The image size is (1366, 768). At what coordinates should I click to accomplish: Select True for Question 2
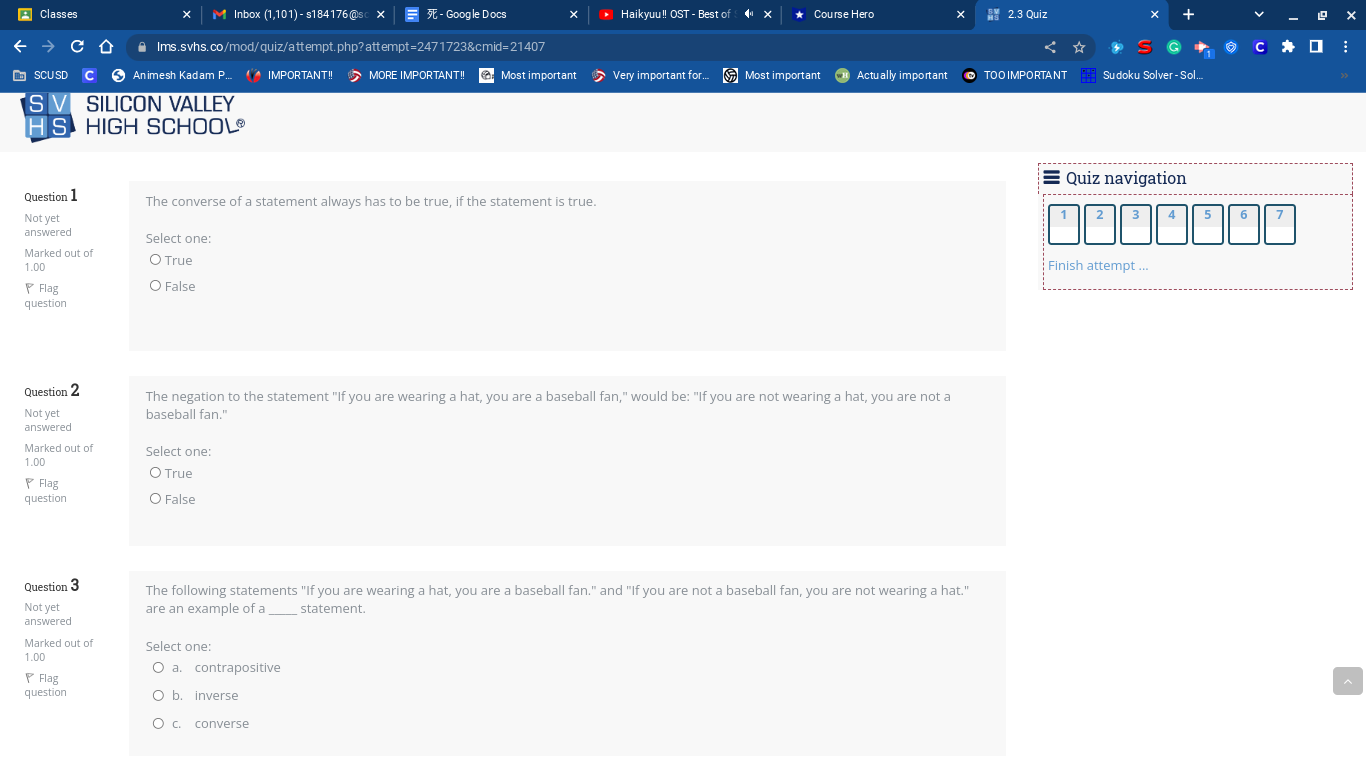(x=155, y=473)
